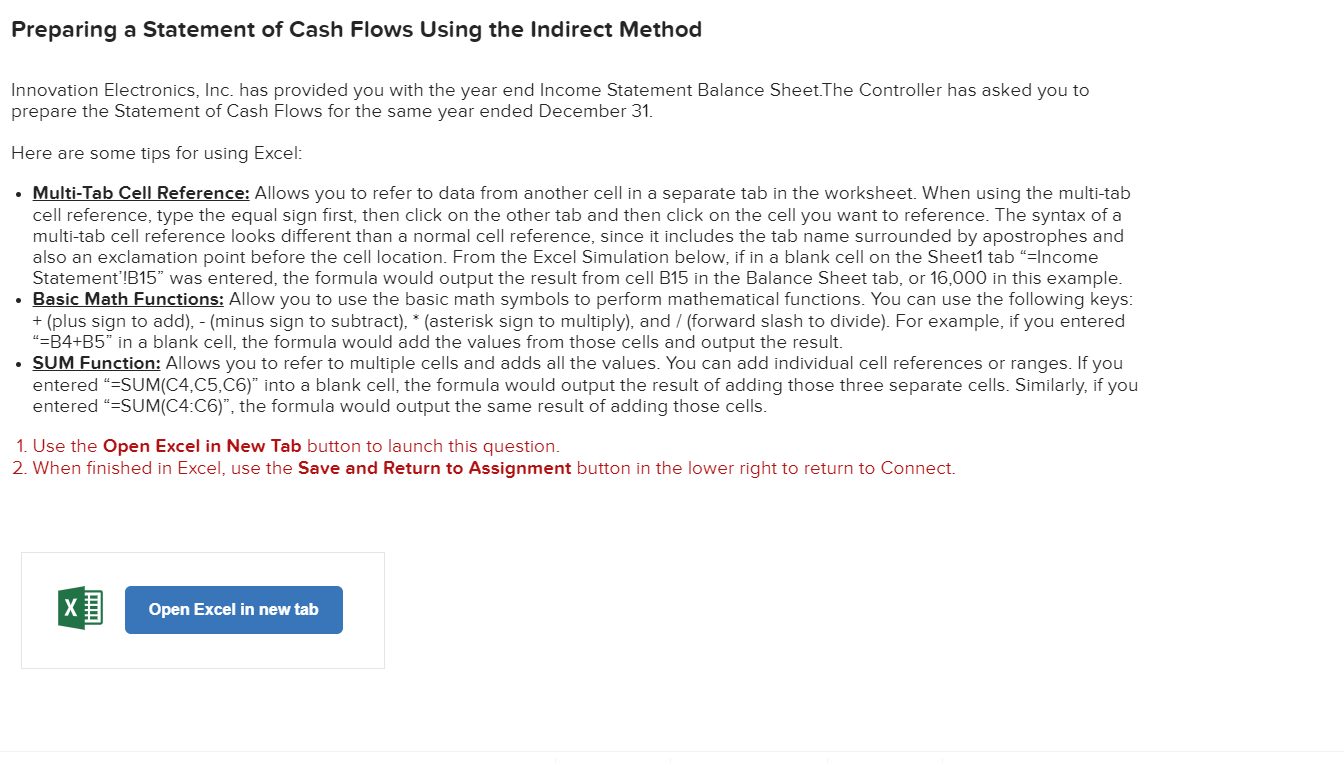Click the first numbered instruction line
The width and height of the screenshot is (1344, 763).
[x=285, y=446]
